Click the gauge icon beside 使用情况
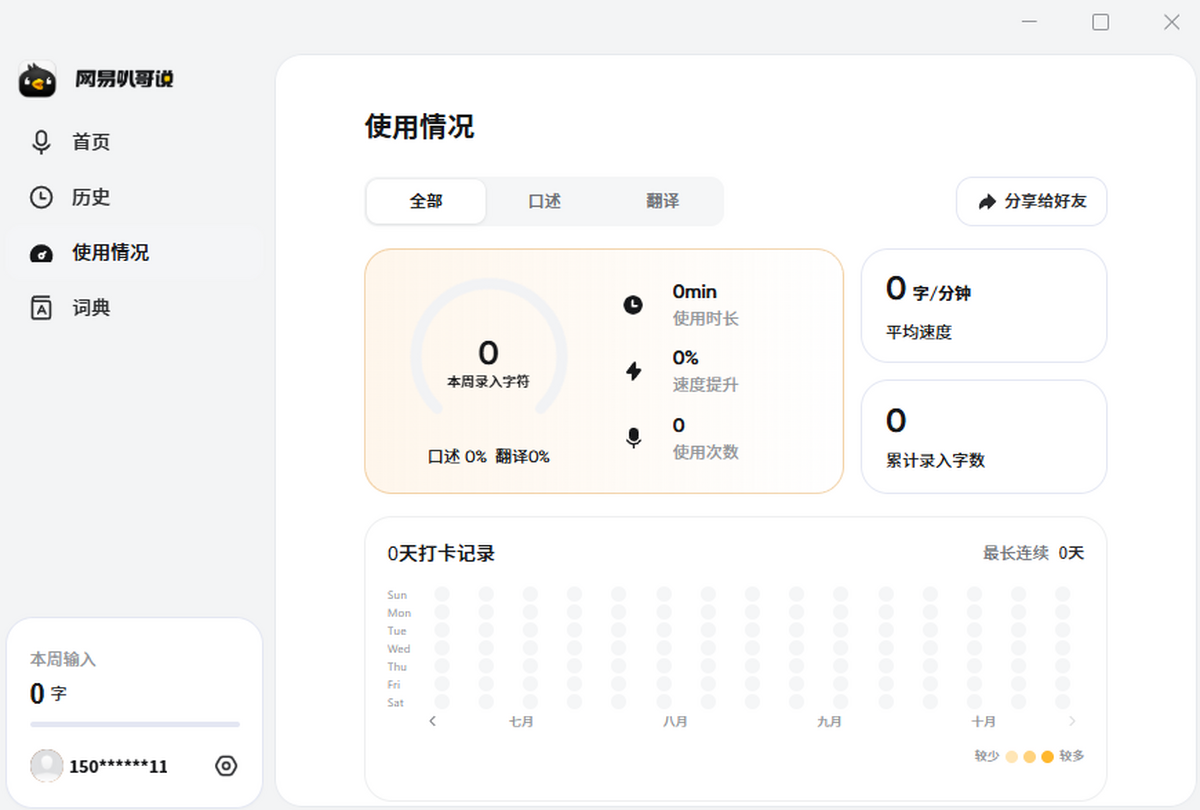Image resolution: width=1200 pixels, height=810 pixels. point(41,253)
